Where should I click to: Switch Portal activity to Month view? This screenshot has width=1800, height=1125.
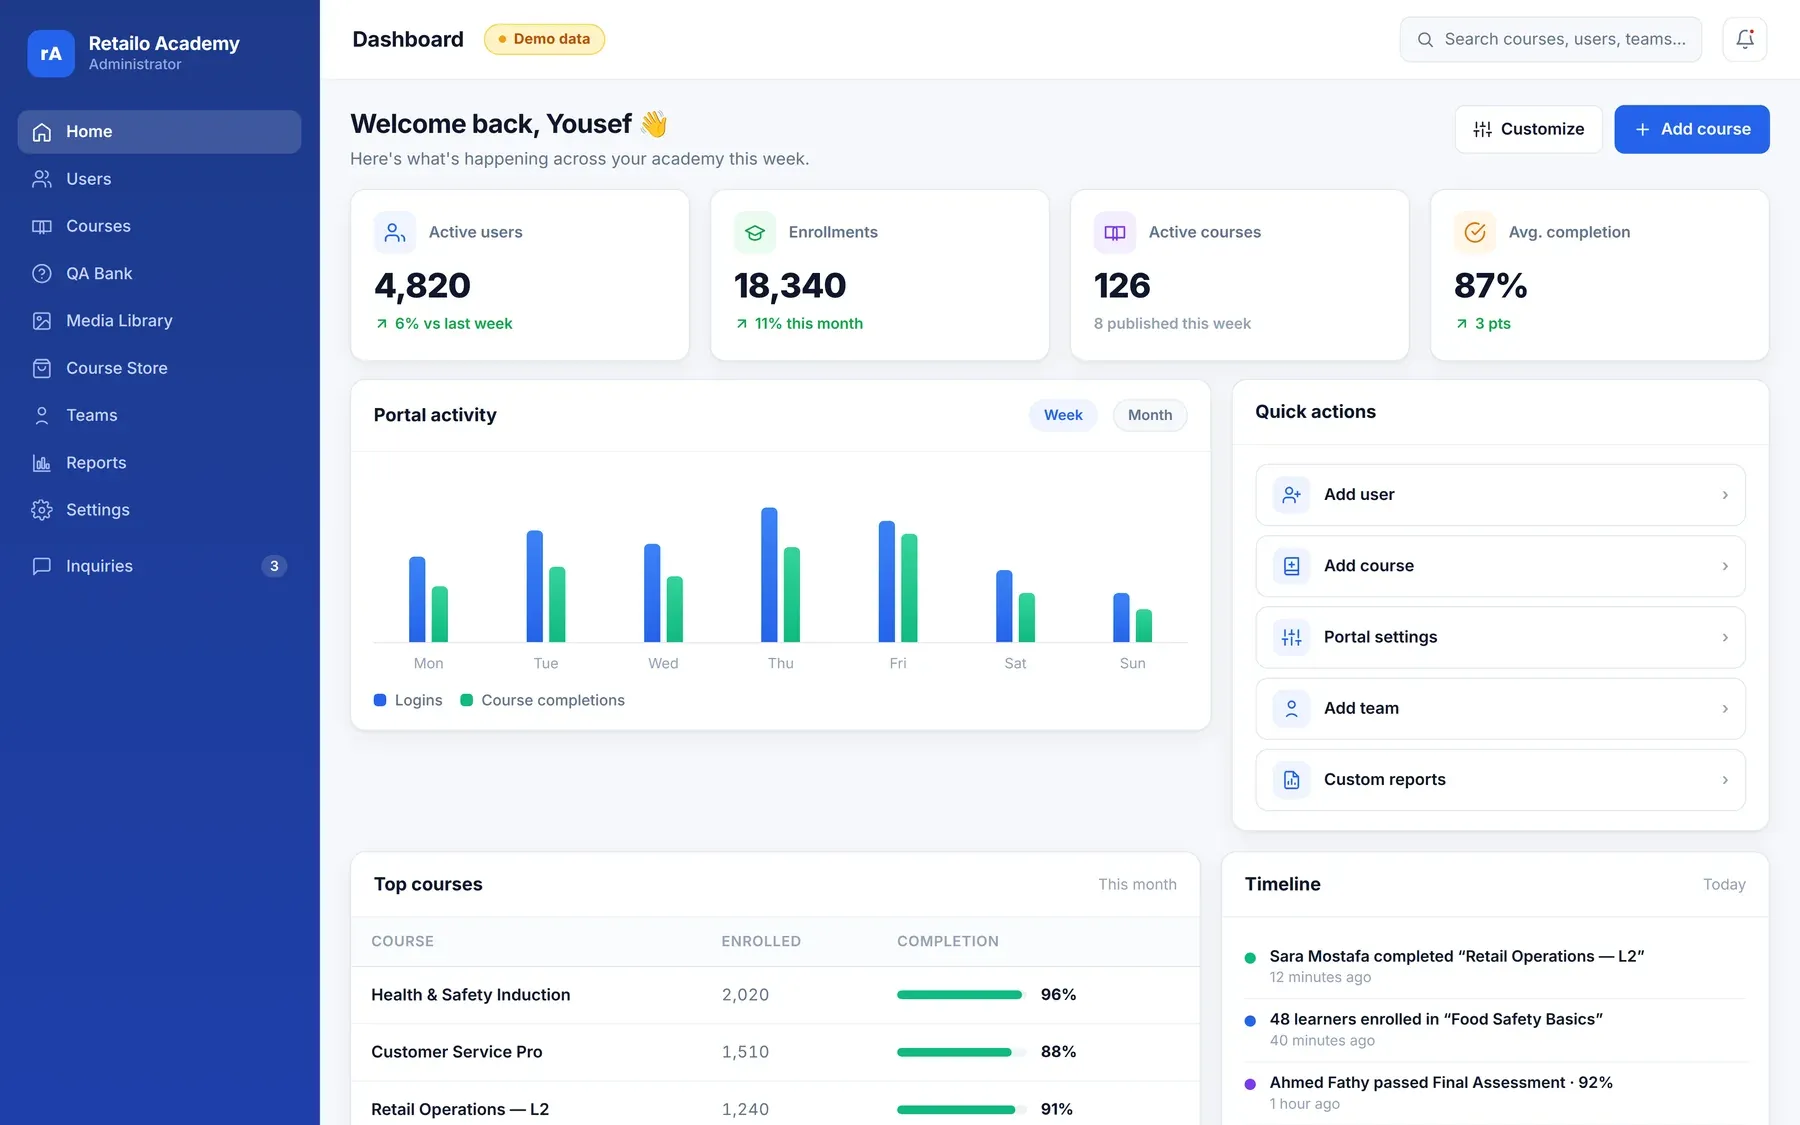click(1150, 415)
